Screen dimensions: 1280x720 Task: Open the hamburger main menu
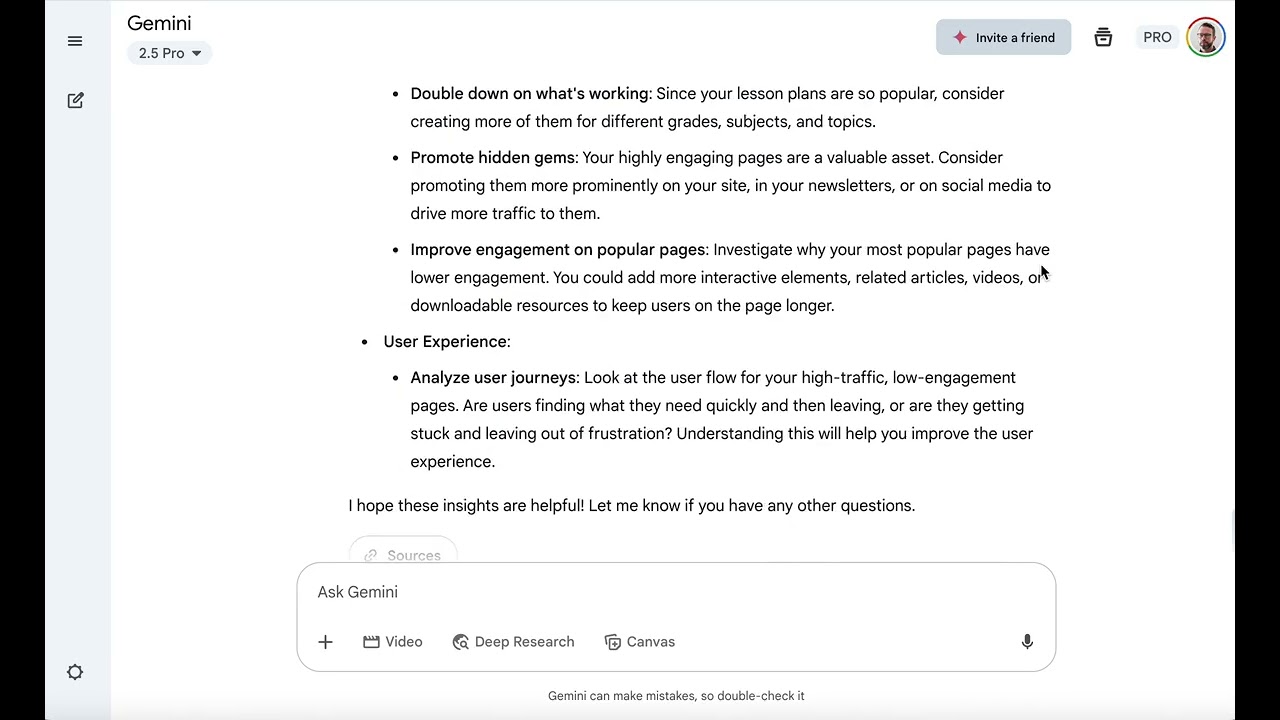pos(75,41)
